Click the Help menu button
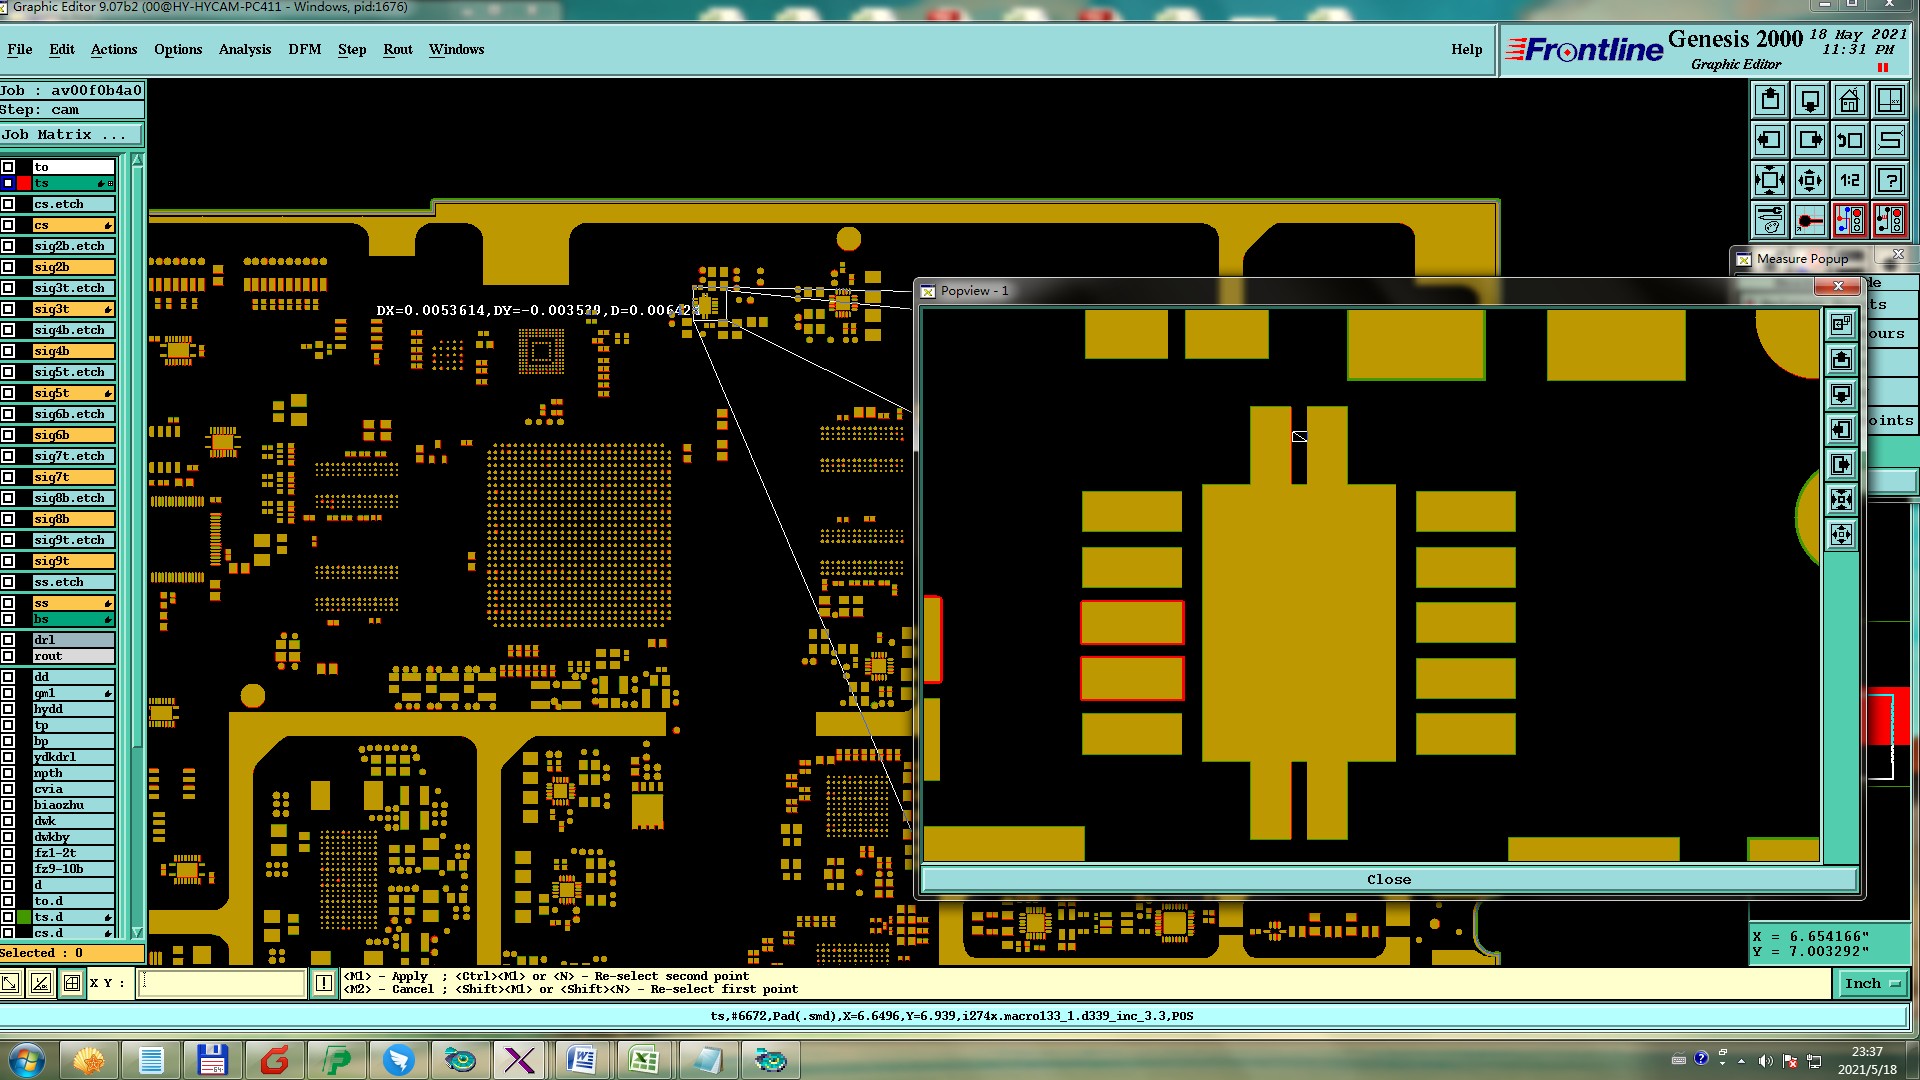The image size is (1920, 1080). tap(1466, 49)
